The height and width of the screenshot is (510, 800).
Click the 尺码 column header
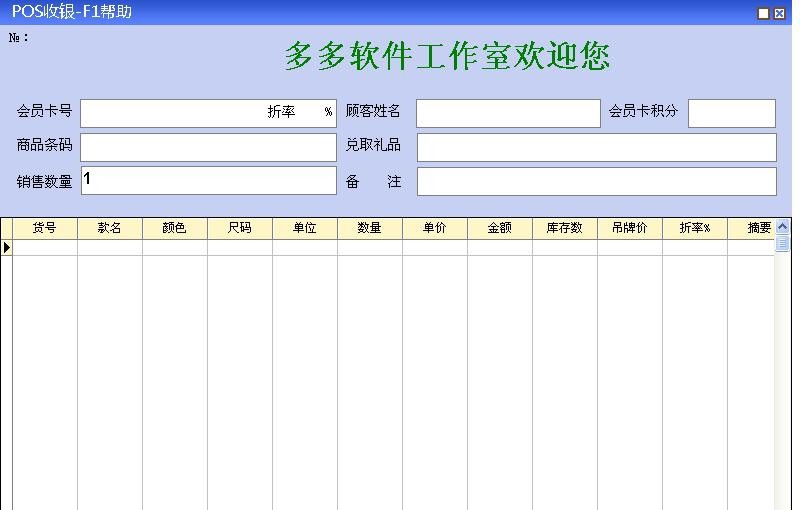240,228
